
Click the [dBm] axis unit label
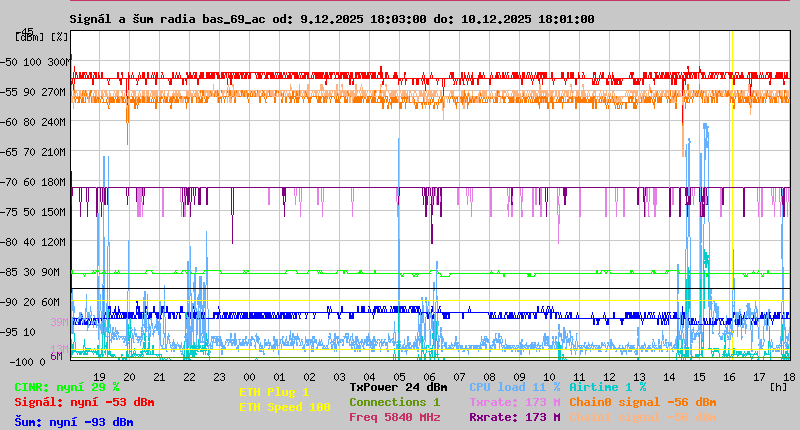[x=29, y=36]
